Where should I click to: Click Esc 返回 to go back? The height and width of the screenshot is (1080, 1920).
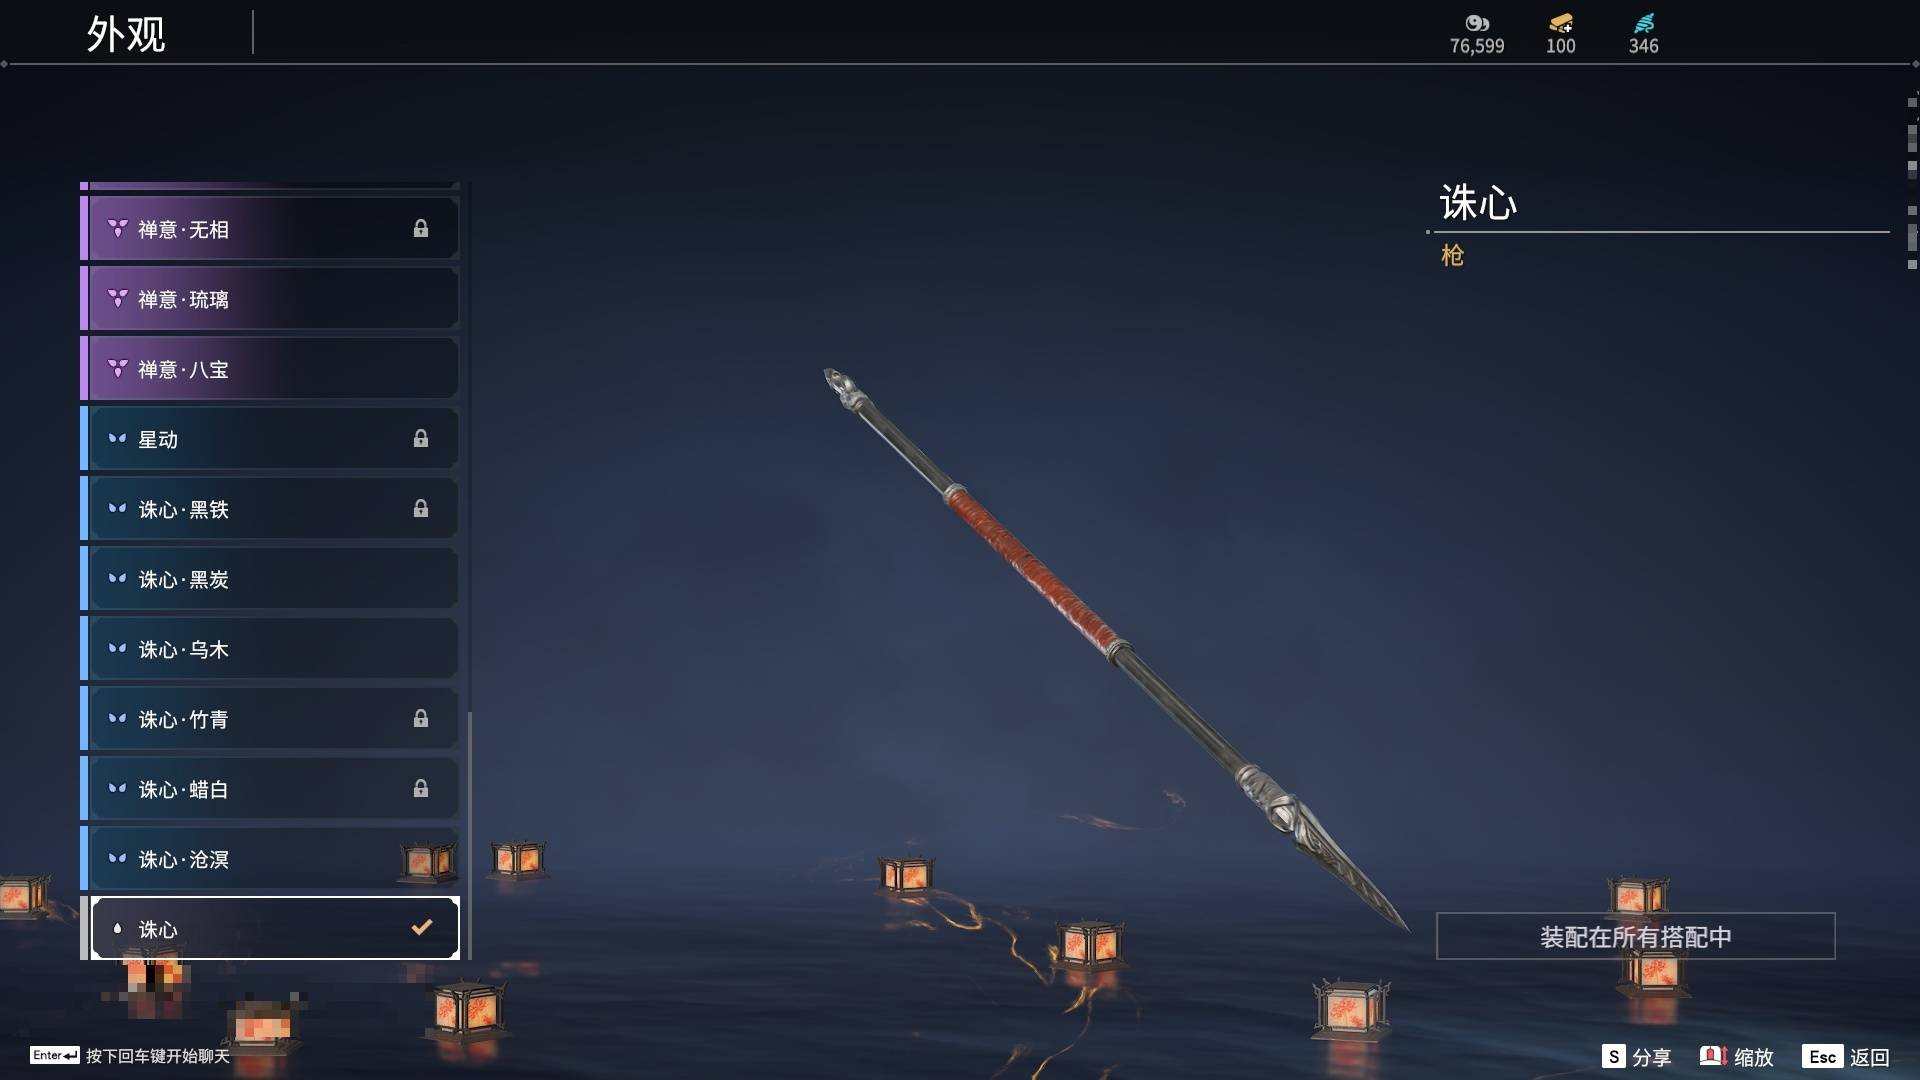(1846, 1057)
